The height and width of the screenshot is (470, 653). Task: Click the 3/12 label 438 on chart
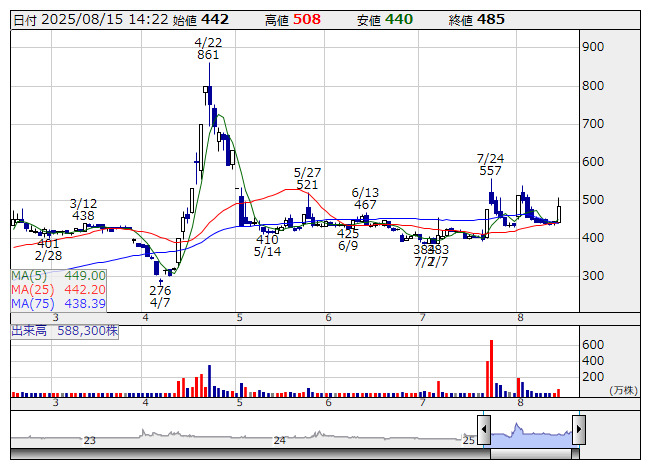pos(83,216)
